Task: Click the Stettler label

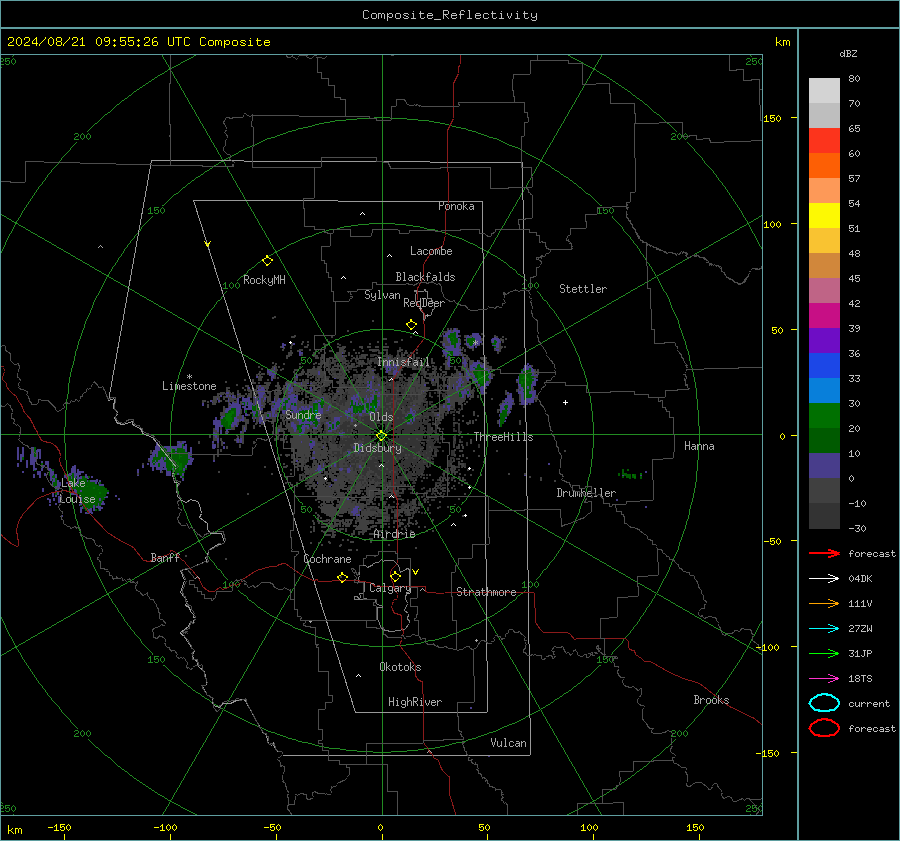Action: (x=583, y=289)
